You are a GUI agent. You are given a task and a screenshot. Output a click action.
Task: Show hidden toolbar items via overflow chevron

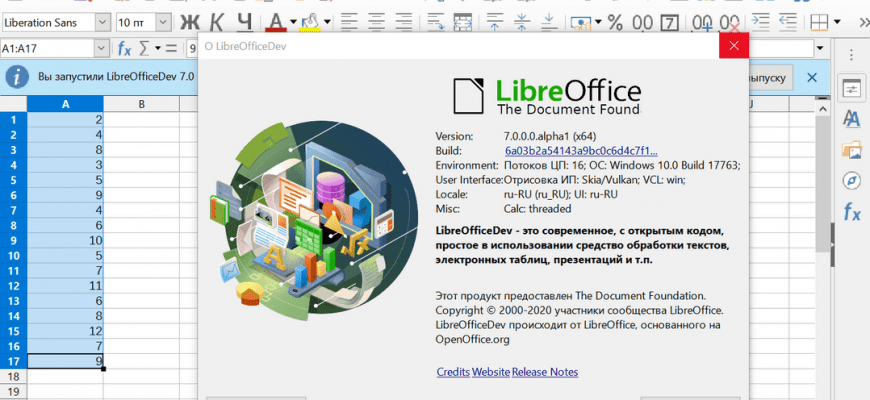(x=863, y=22)
